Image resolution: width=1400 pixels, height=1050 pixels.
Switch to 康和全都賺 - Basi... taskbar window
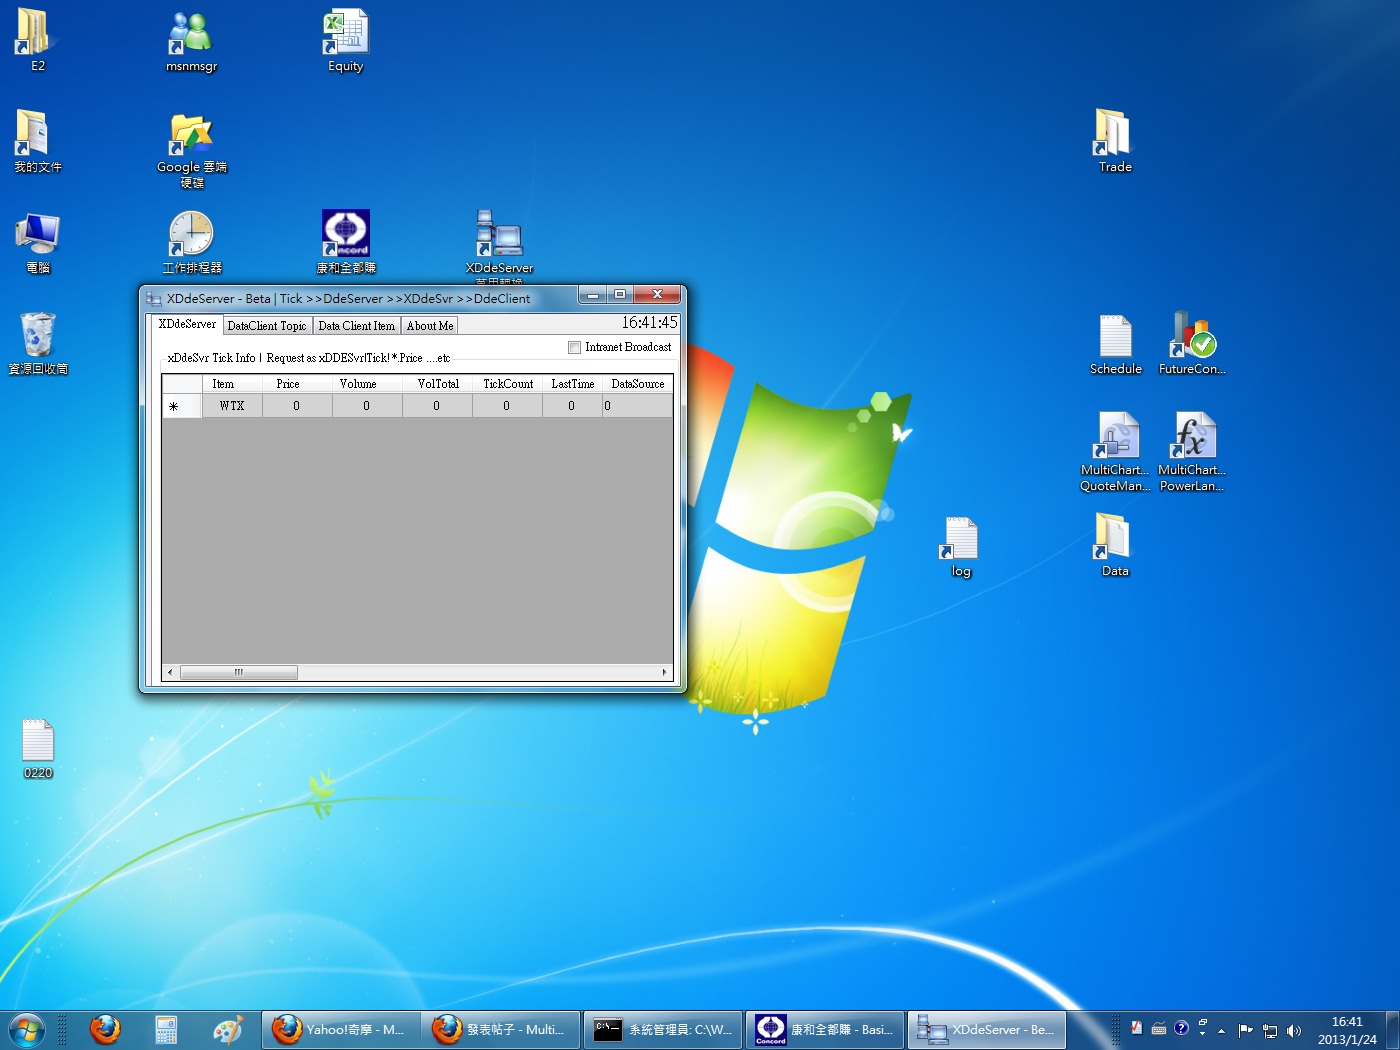click(825, 1029)
